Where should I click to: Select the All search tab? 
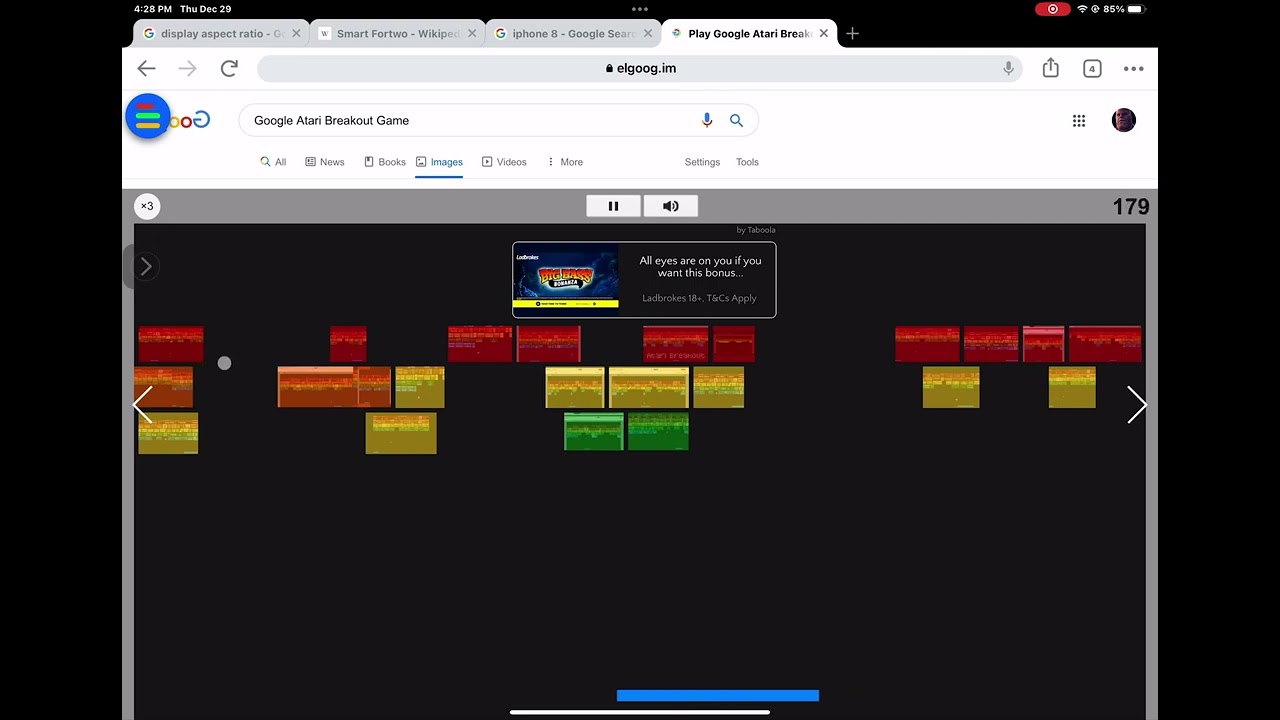pyautogui.click(x=273, y=162)
